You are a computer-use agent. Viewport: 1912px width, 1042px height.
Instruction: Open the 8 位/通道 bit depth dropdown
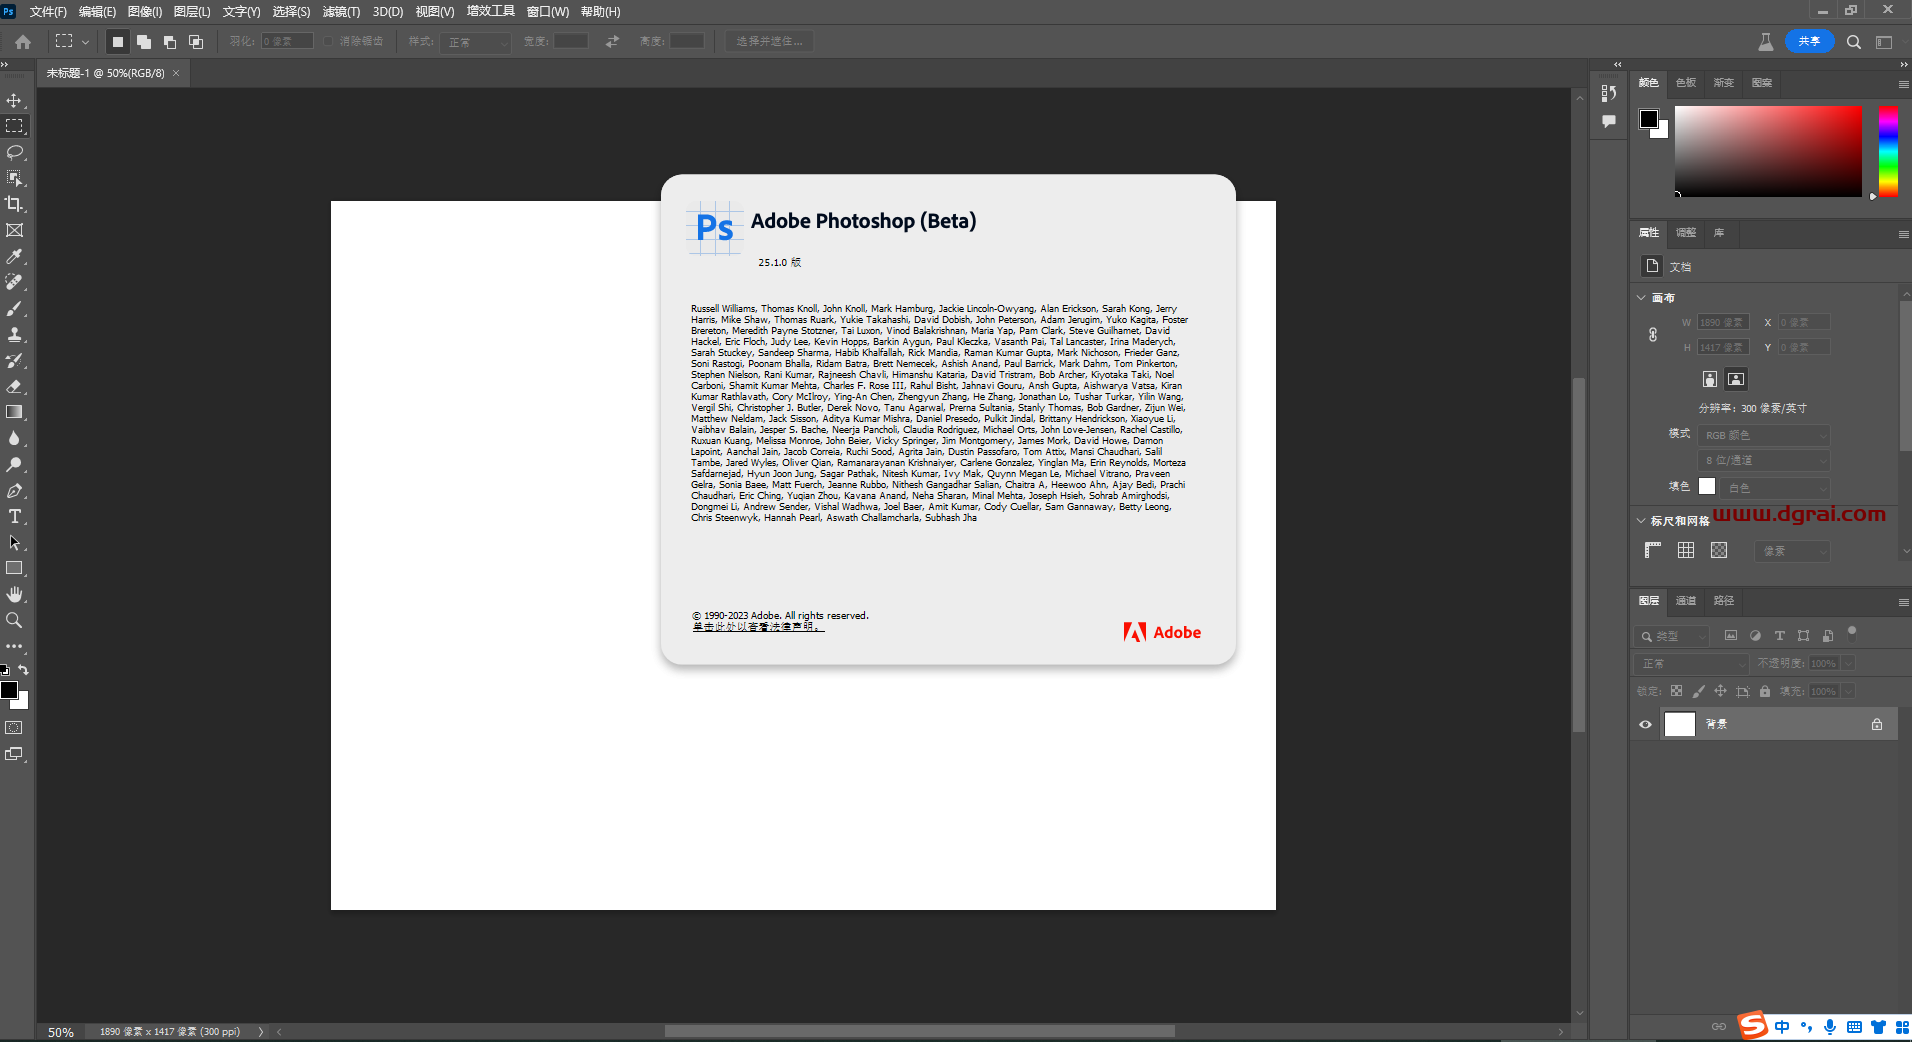(1764, 460)
